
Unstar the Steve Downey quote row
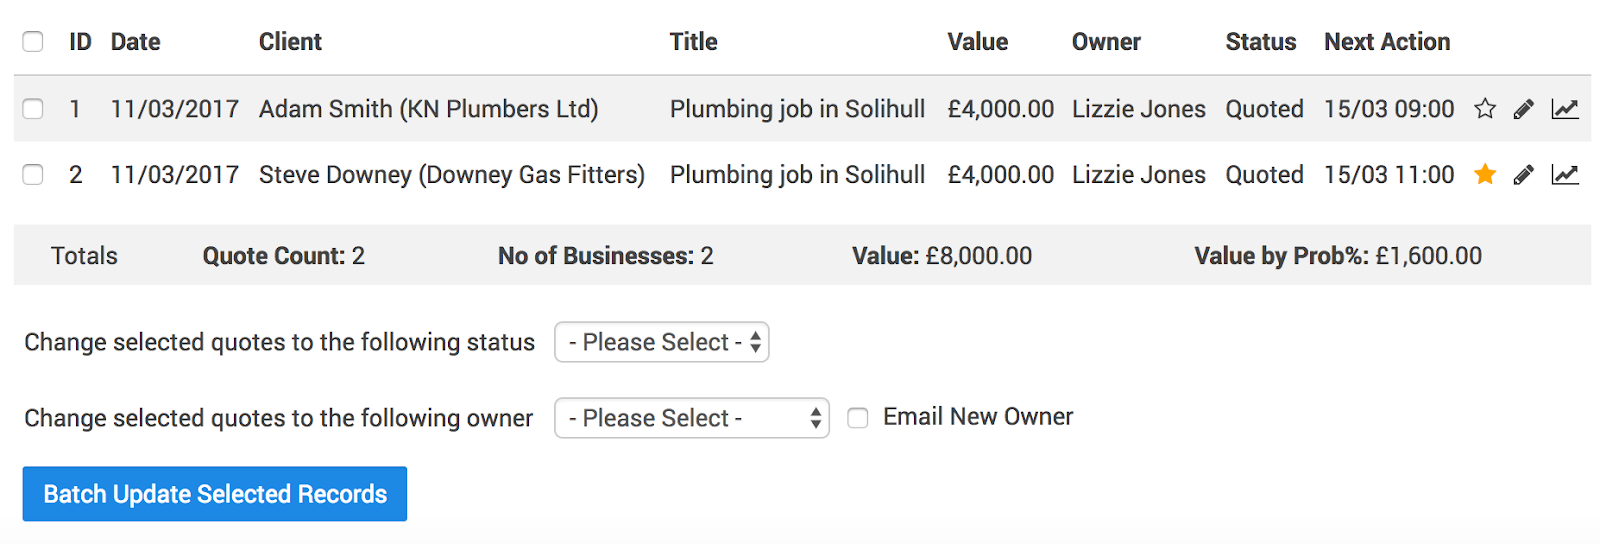(1485, 175)
